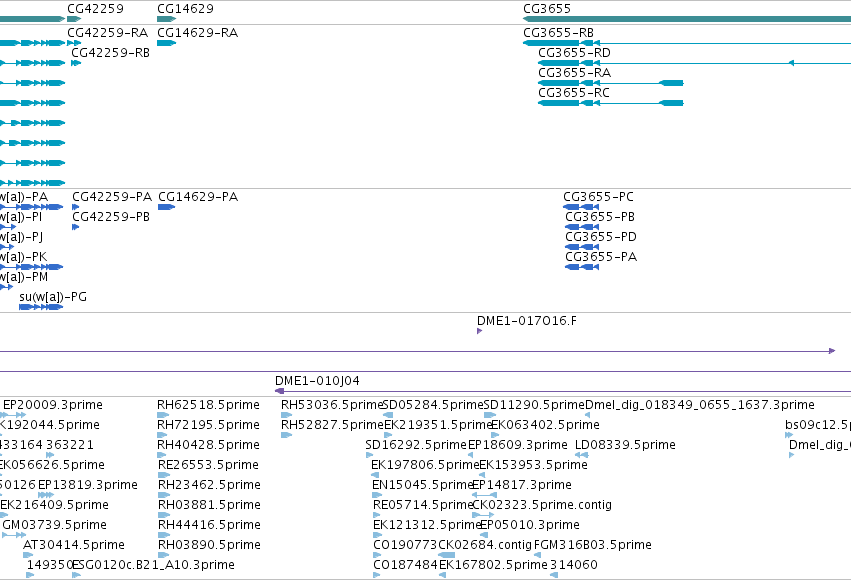Select the RH72195.5prime EST label

208,425
